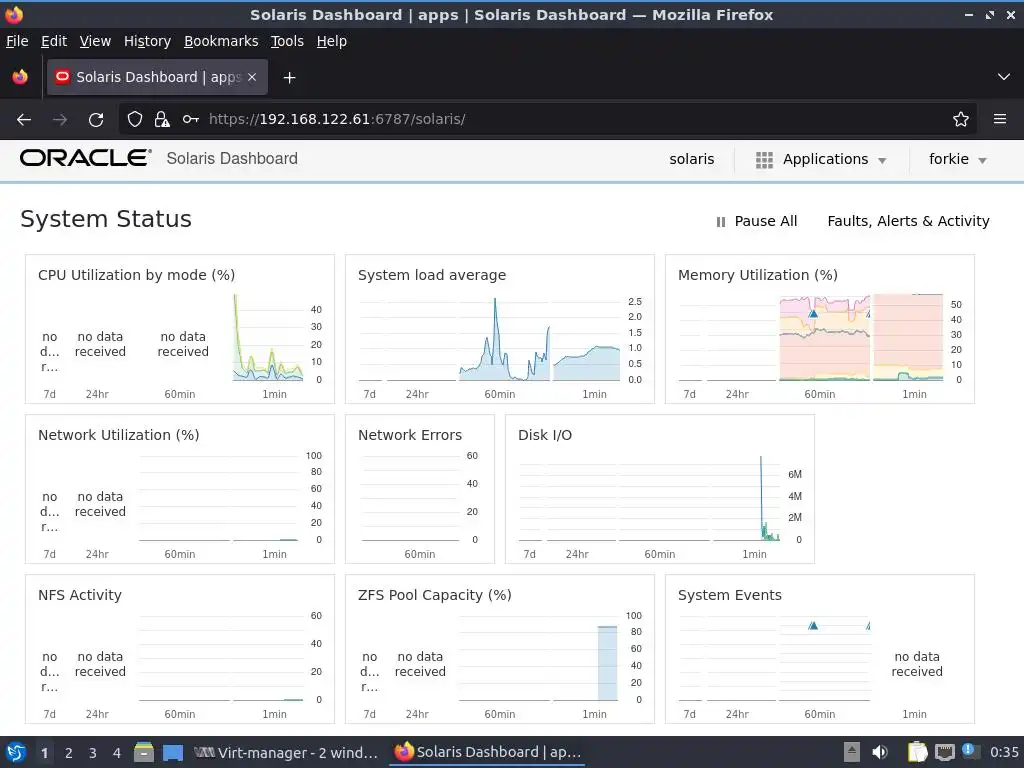Click the removable media tray icon
Image resolution: width=1024 pixels, height=768 pixels.
[x=852, y=752]
